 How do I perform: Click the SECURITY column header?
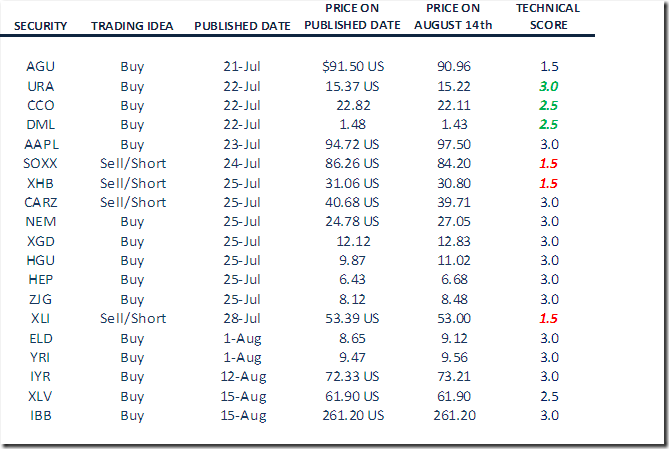pyautogui.click(x=41, y=25)
